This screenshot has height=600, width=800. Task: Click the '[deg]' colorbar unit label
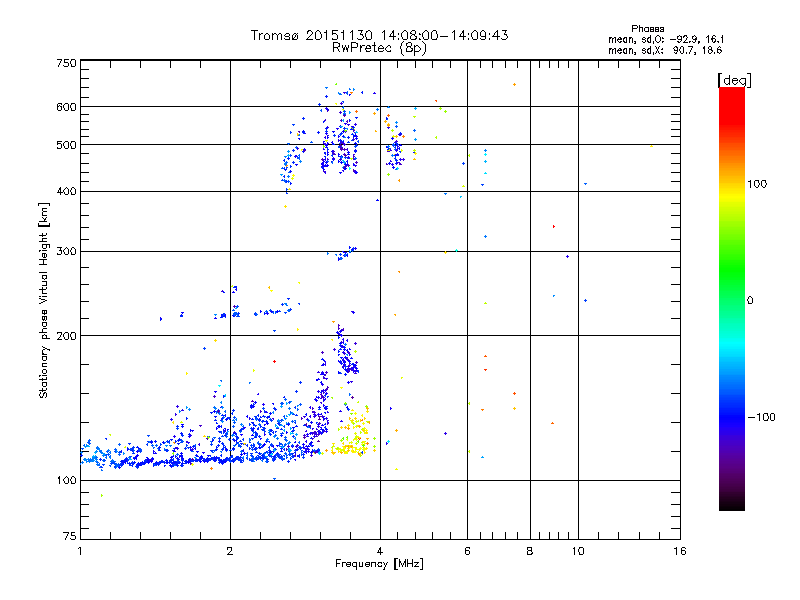point(734,80)
